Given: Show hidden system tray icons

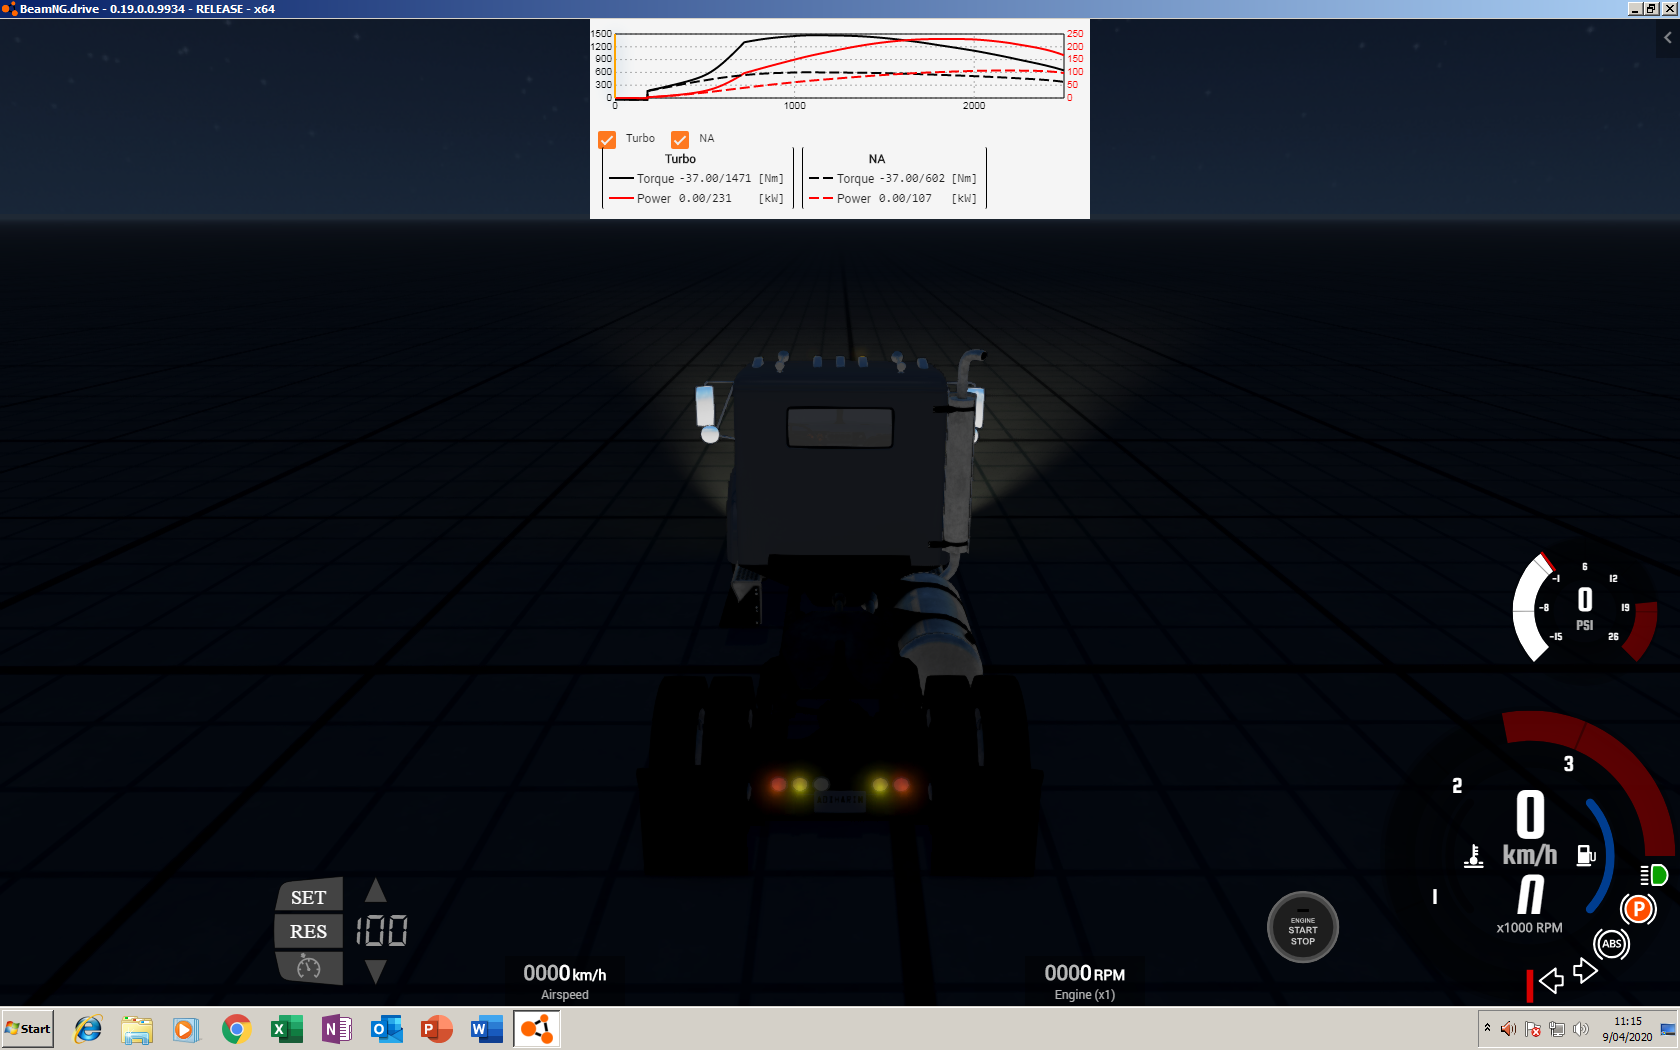Looking at the screenshot, I should pyautogui.click(x=1488, y=1028).
